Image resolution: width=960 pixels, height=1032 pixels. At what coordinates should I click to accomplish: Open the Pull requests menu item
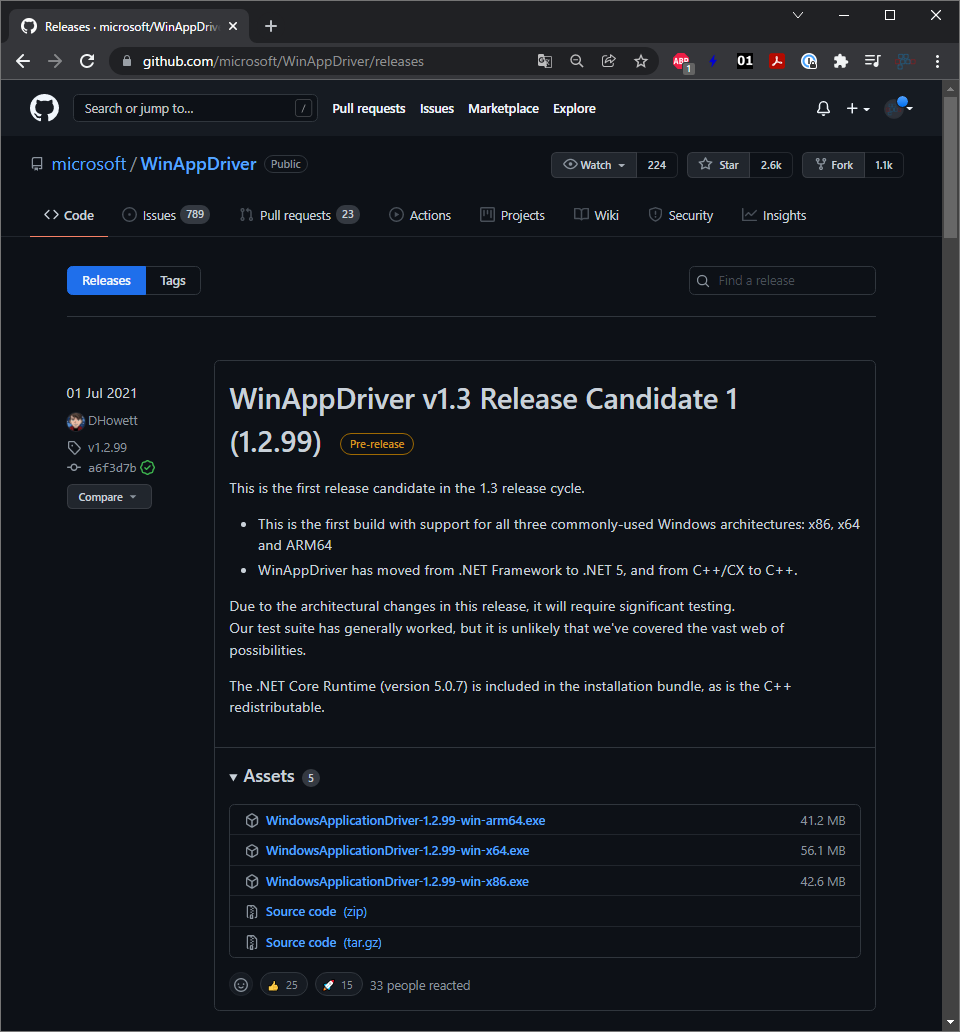pos(368,107)
